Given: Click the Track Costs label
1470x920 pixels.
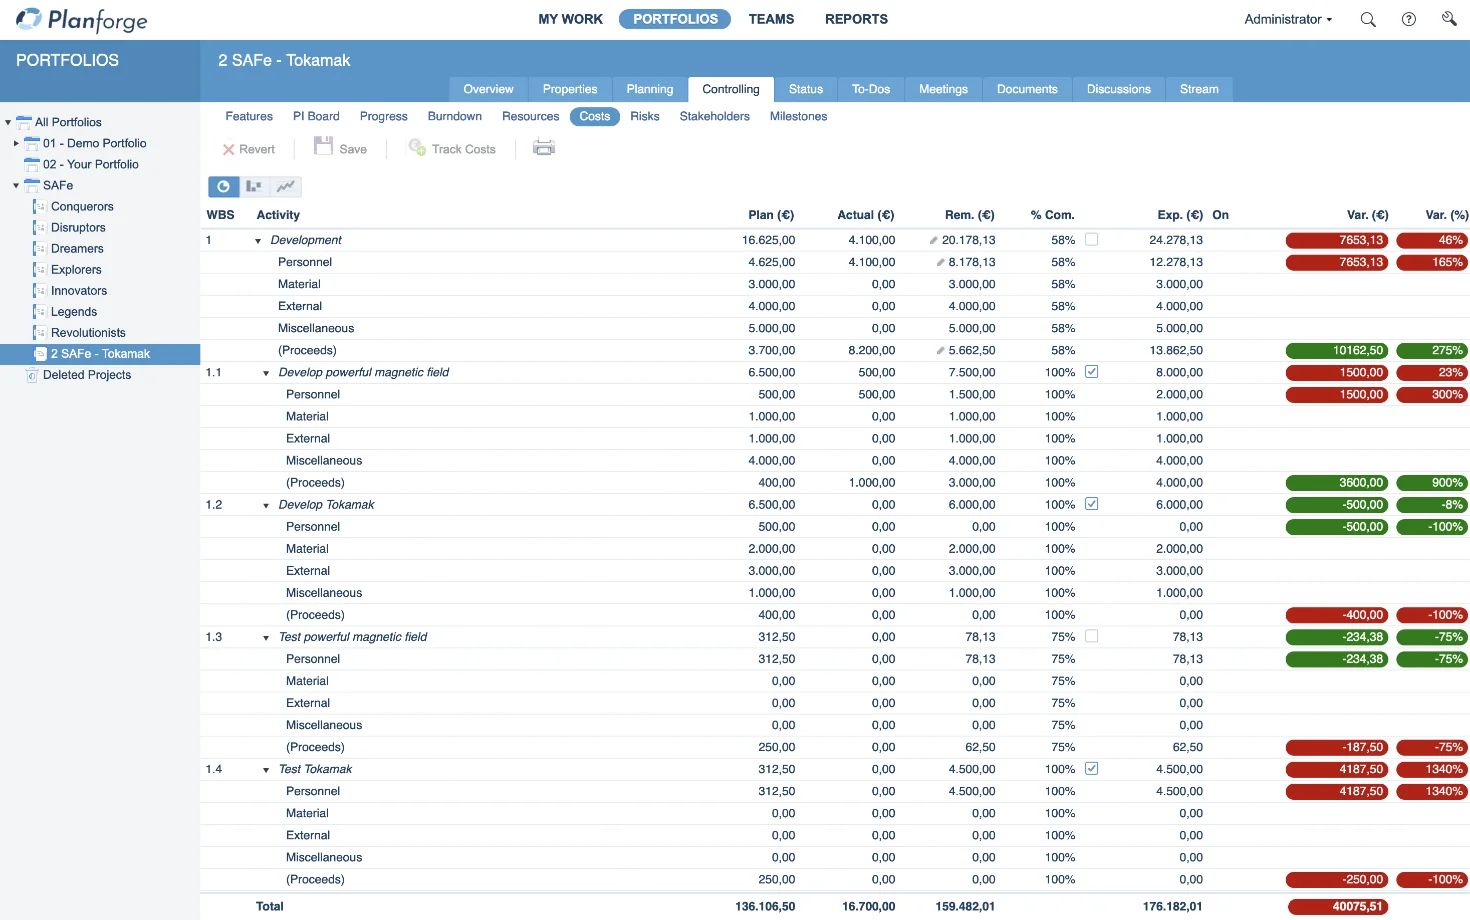Looking at the screenshot, I should (464, 149).
